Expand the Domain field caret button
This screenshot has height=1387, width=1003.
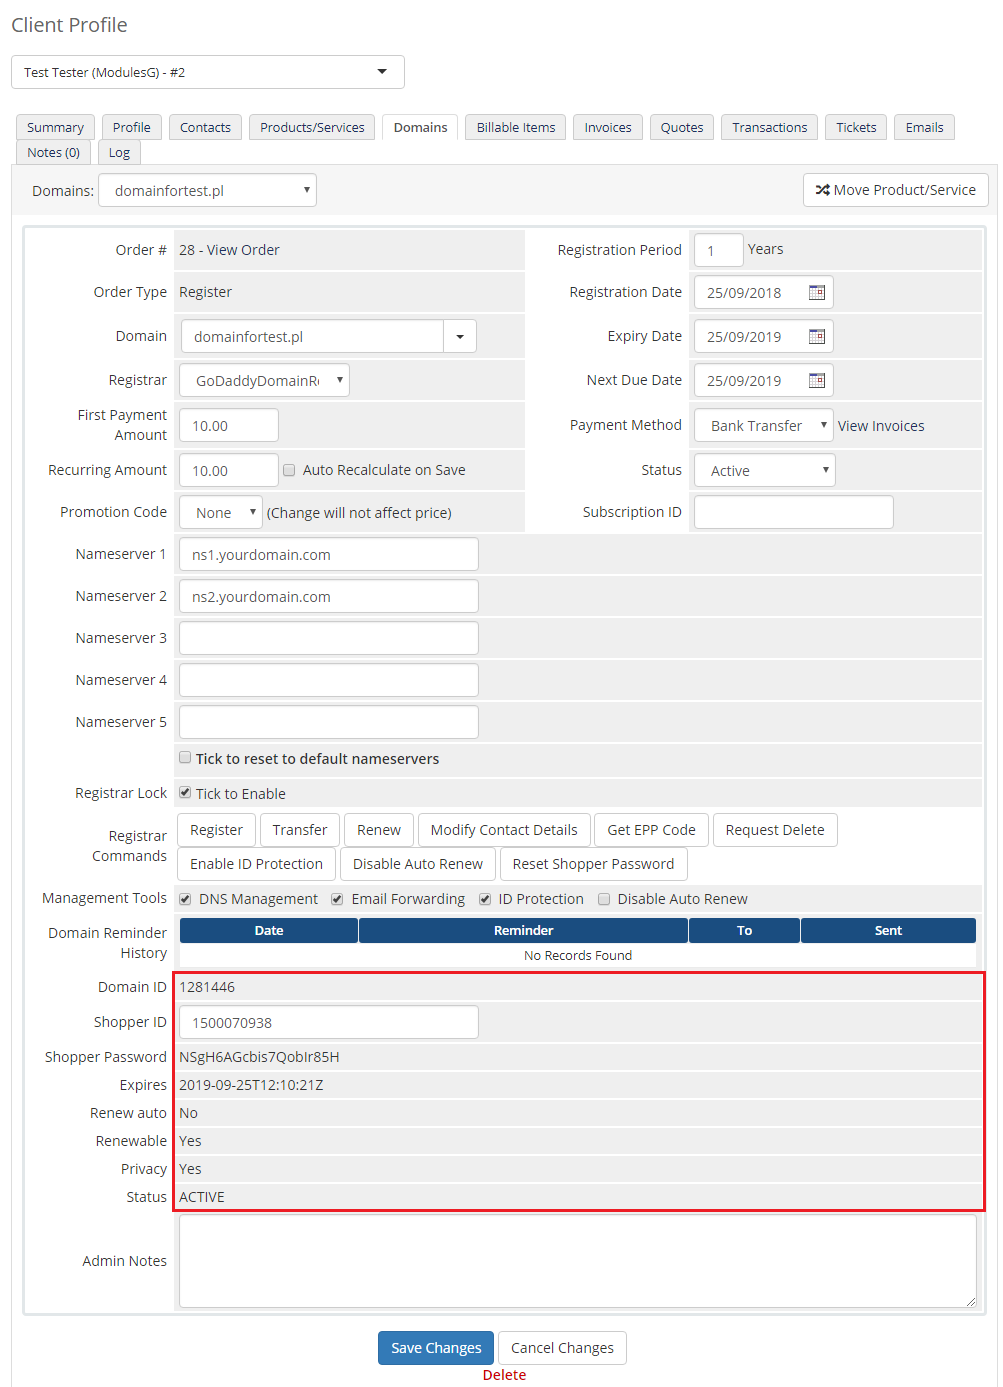coord(460,336)
